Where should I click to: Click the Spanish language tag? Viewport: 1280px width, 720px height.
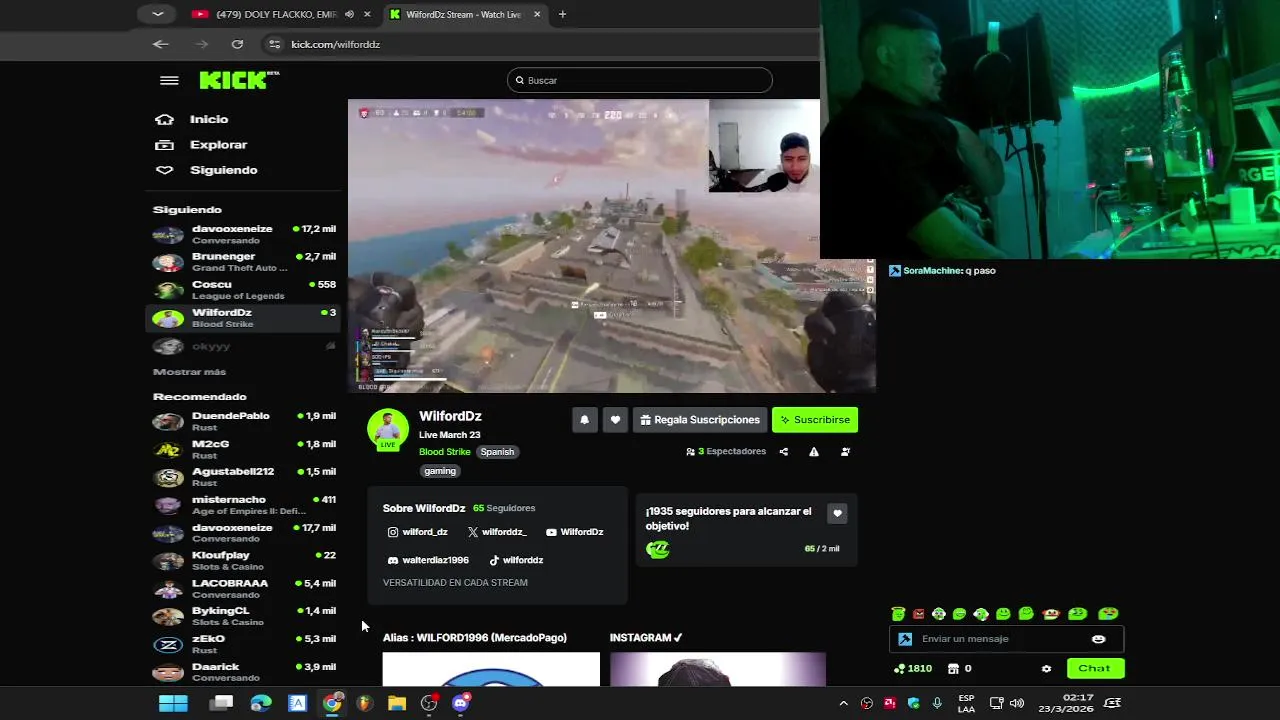point(497,452)
